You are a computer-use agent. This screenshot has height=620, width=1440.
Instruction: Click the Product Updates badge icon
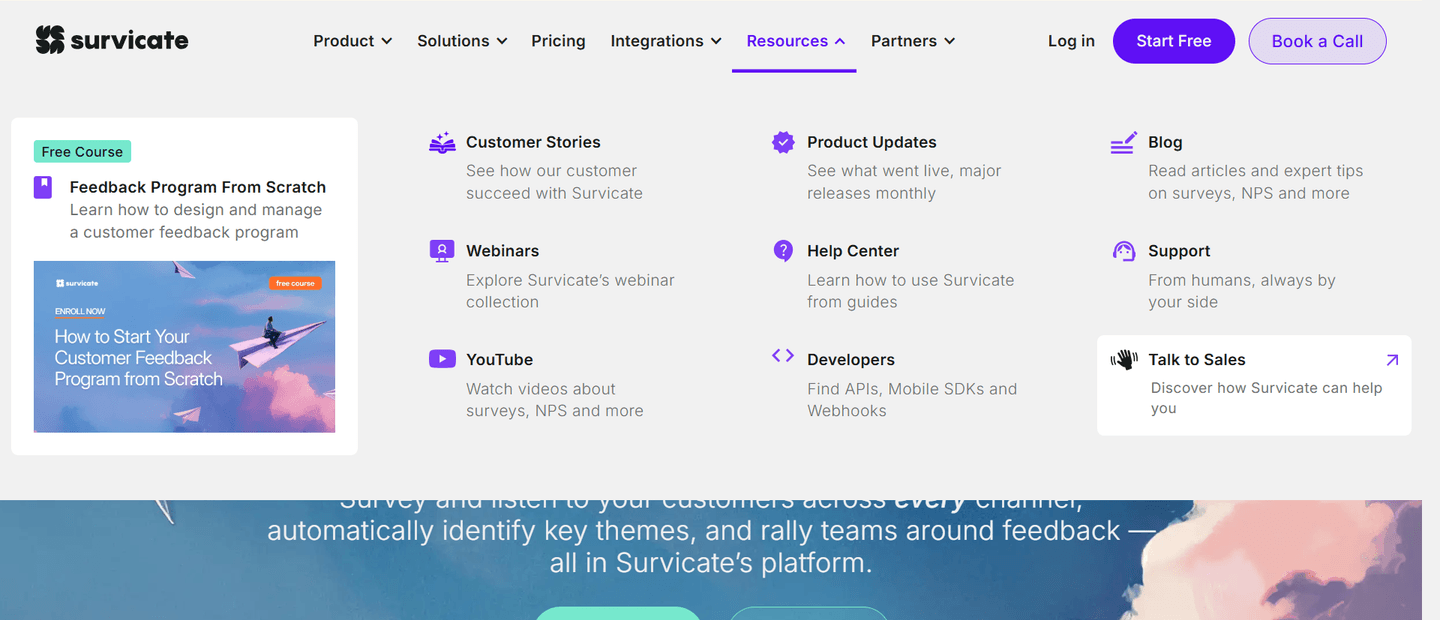[x=783, y=142]
